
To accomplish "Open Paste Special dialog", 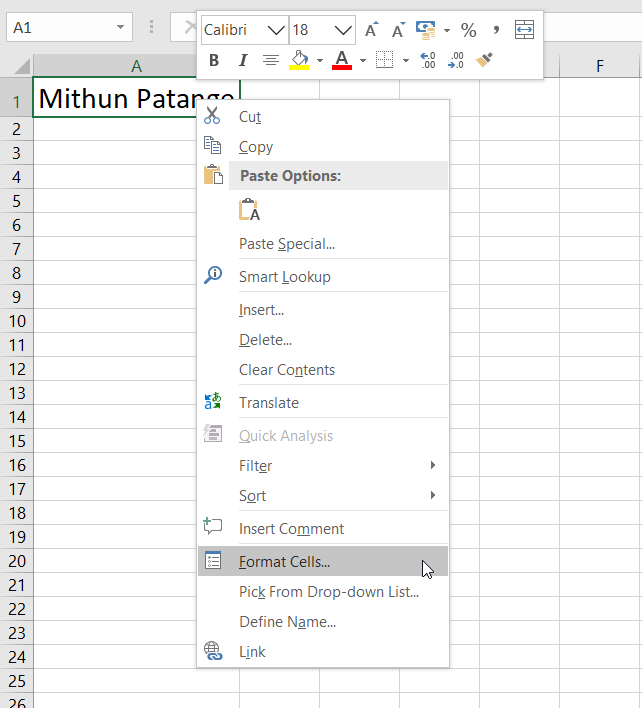I will click(x=323, y=244).
